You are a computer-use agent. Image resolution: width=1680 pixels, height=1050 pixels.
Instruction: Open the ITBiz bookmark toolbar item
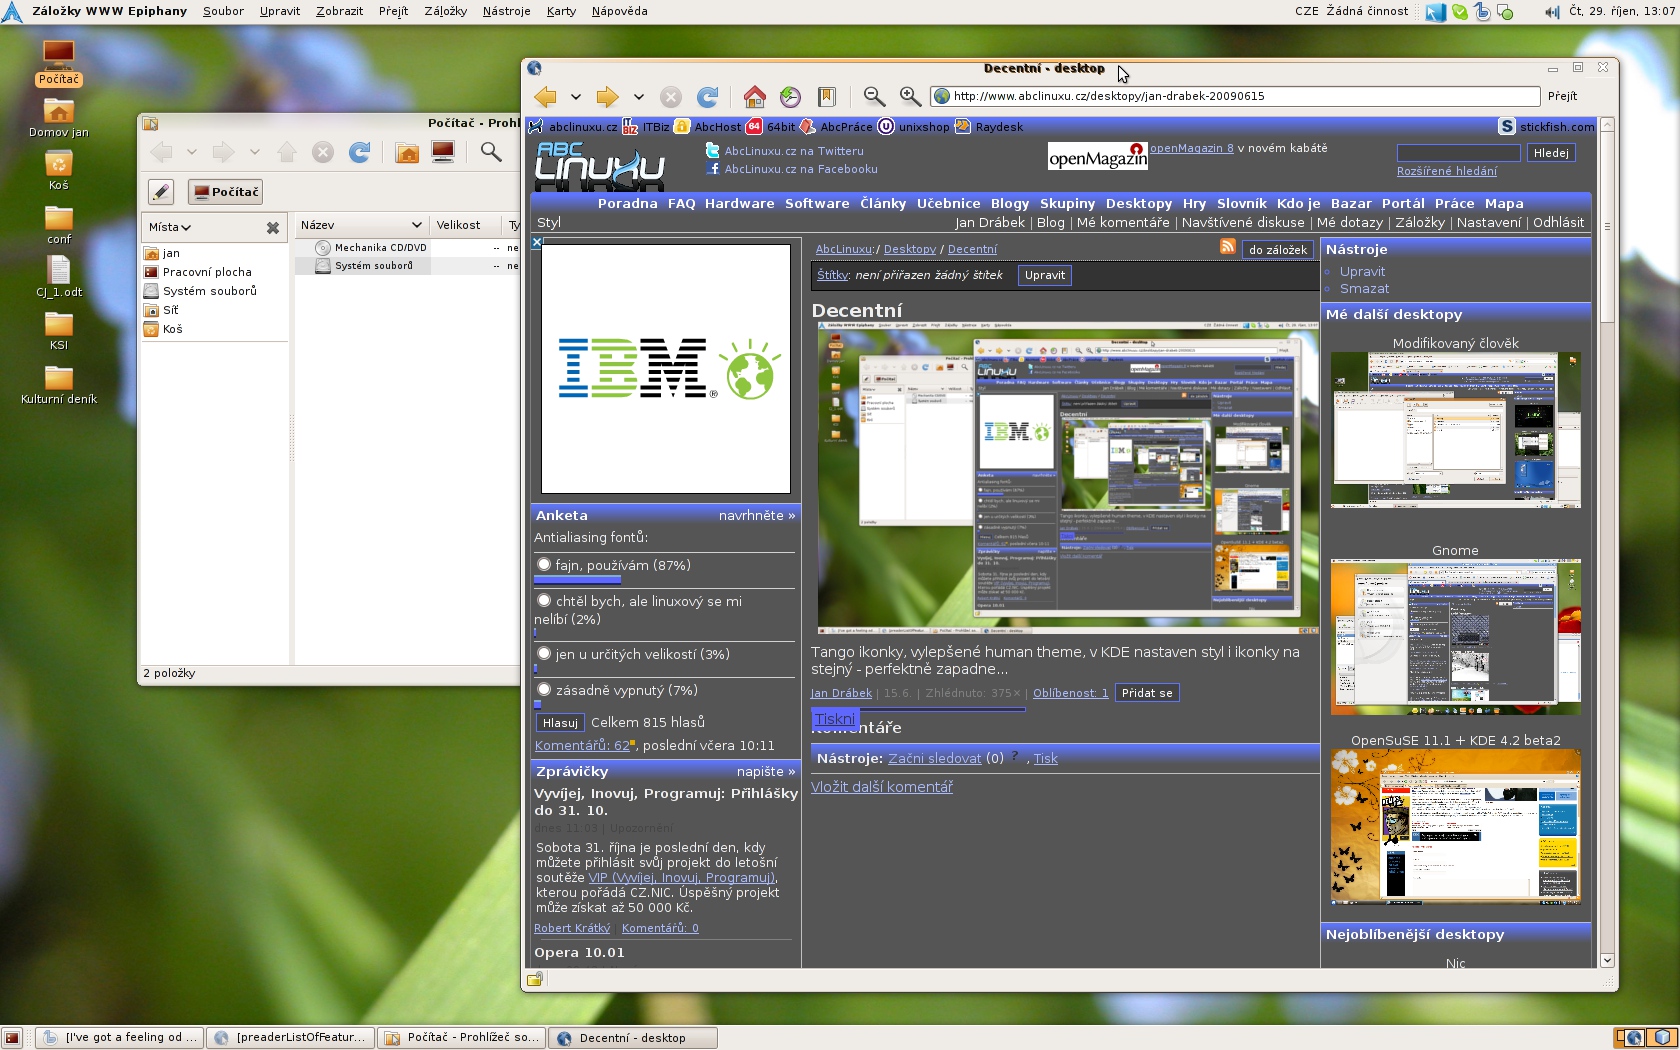[646, 127]
